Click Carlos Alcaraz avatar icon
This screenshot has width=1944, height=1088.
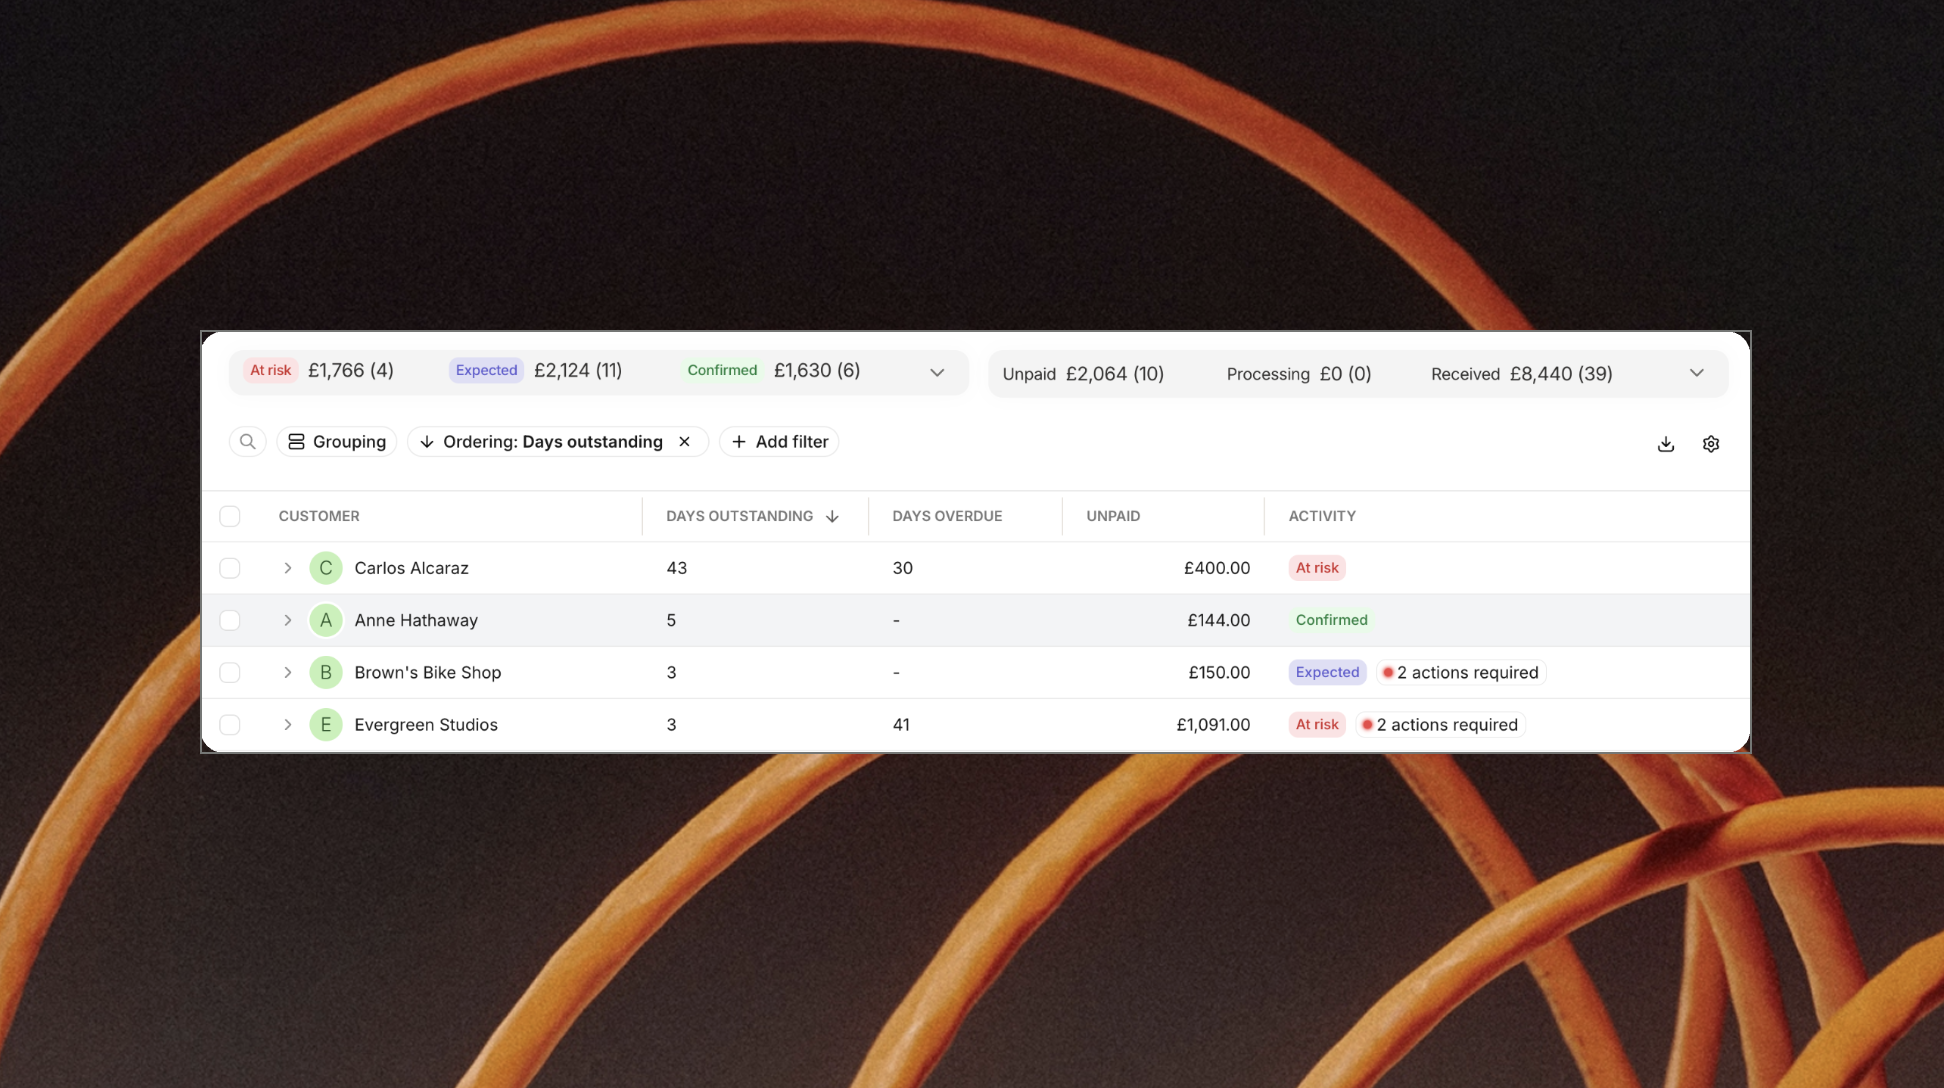(325, 568)
